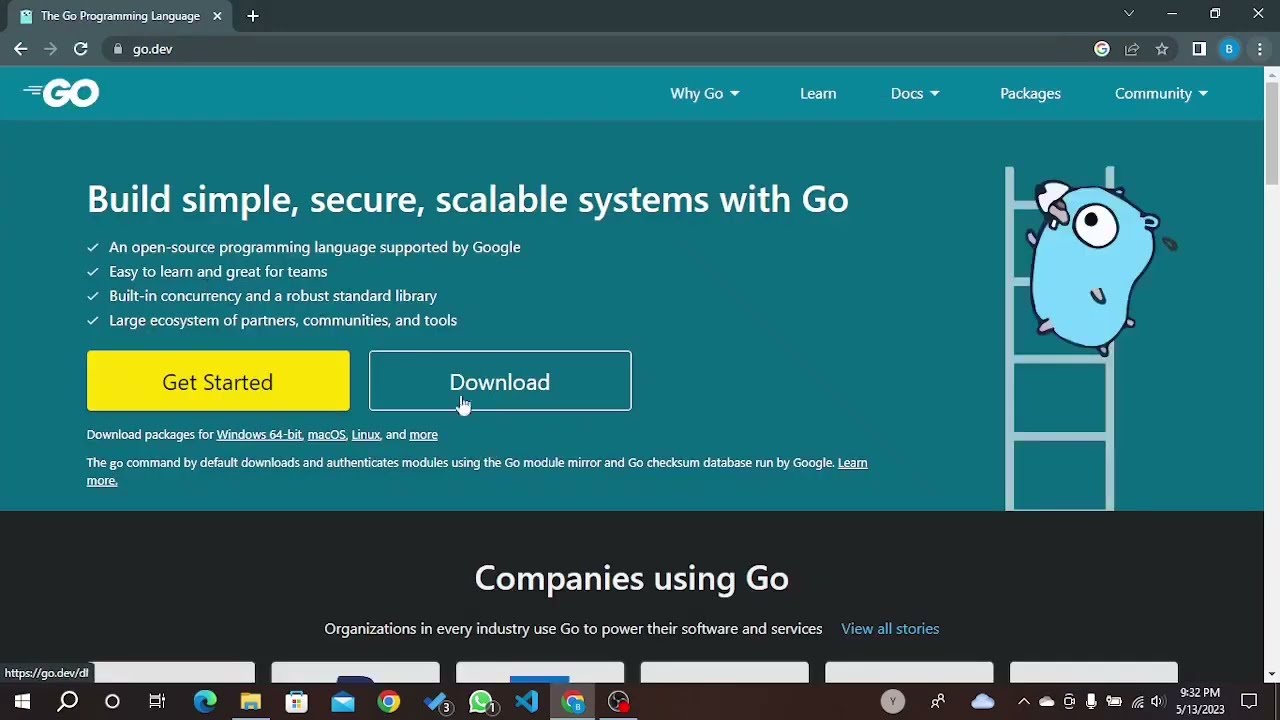Open the taskbar search icon
1280x720 pixels.
68,702
